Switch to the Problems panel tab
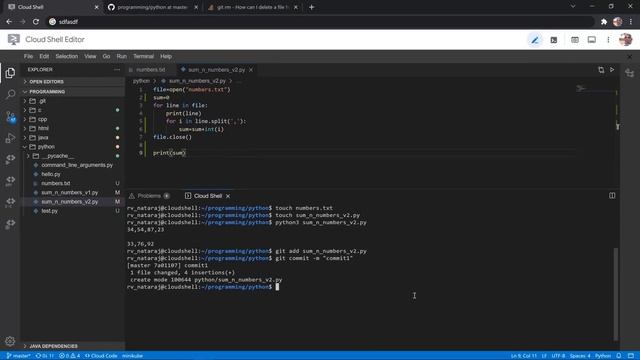This screenshot has width=640, height=360. point(149,196)
